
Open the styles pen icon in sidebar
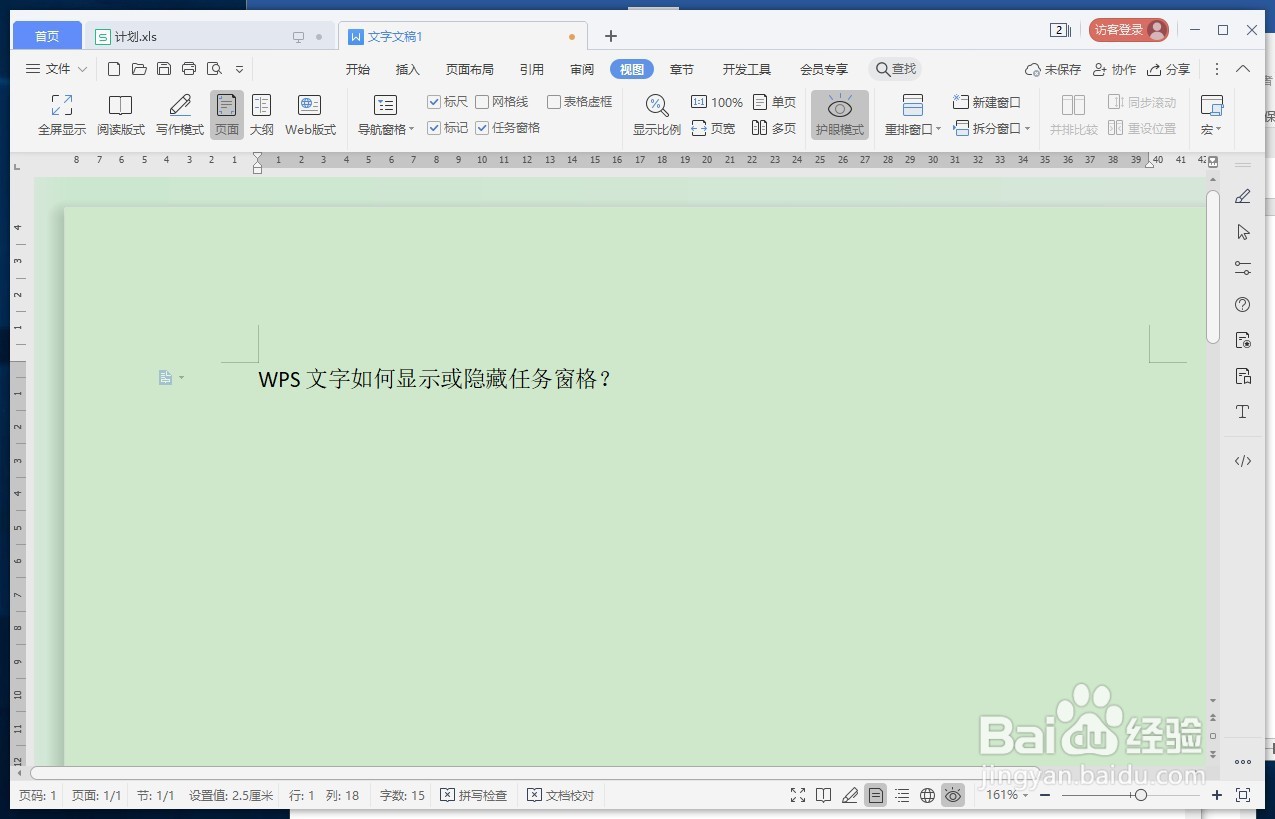pyautogui.click(x=1243, y=196)
